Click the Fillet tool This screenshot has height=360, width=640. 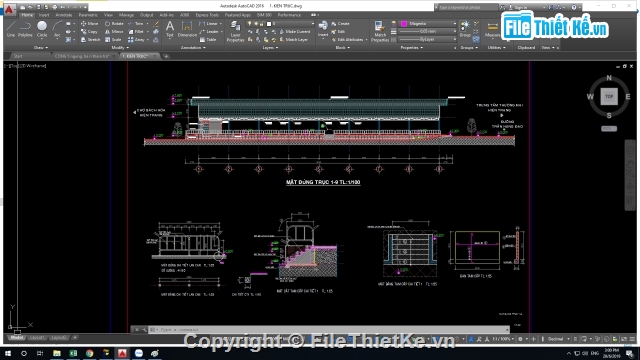(x=136, y=31)
